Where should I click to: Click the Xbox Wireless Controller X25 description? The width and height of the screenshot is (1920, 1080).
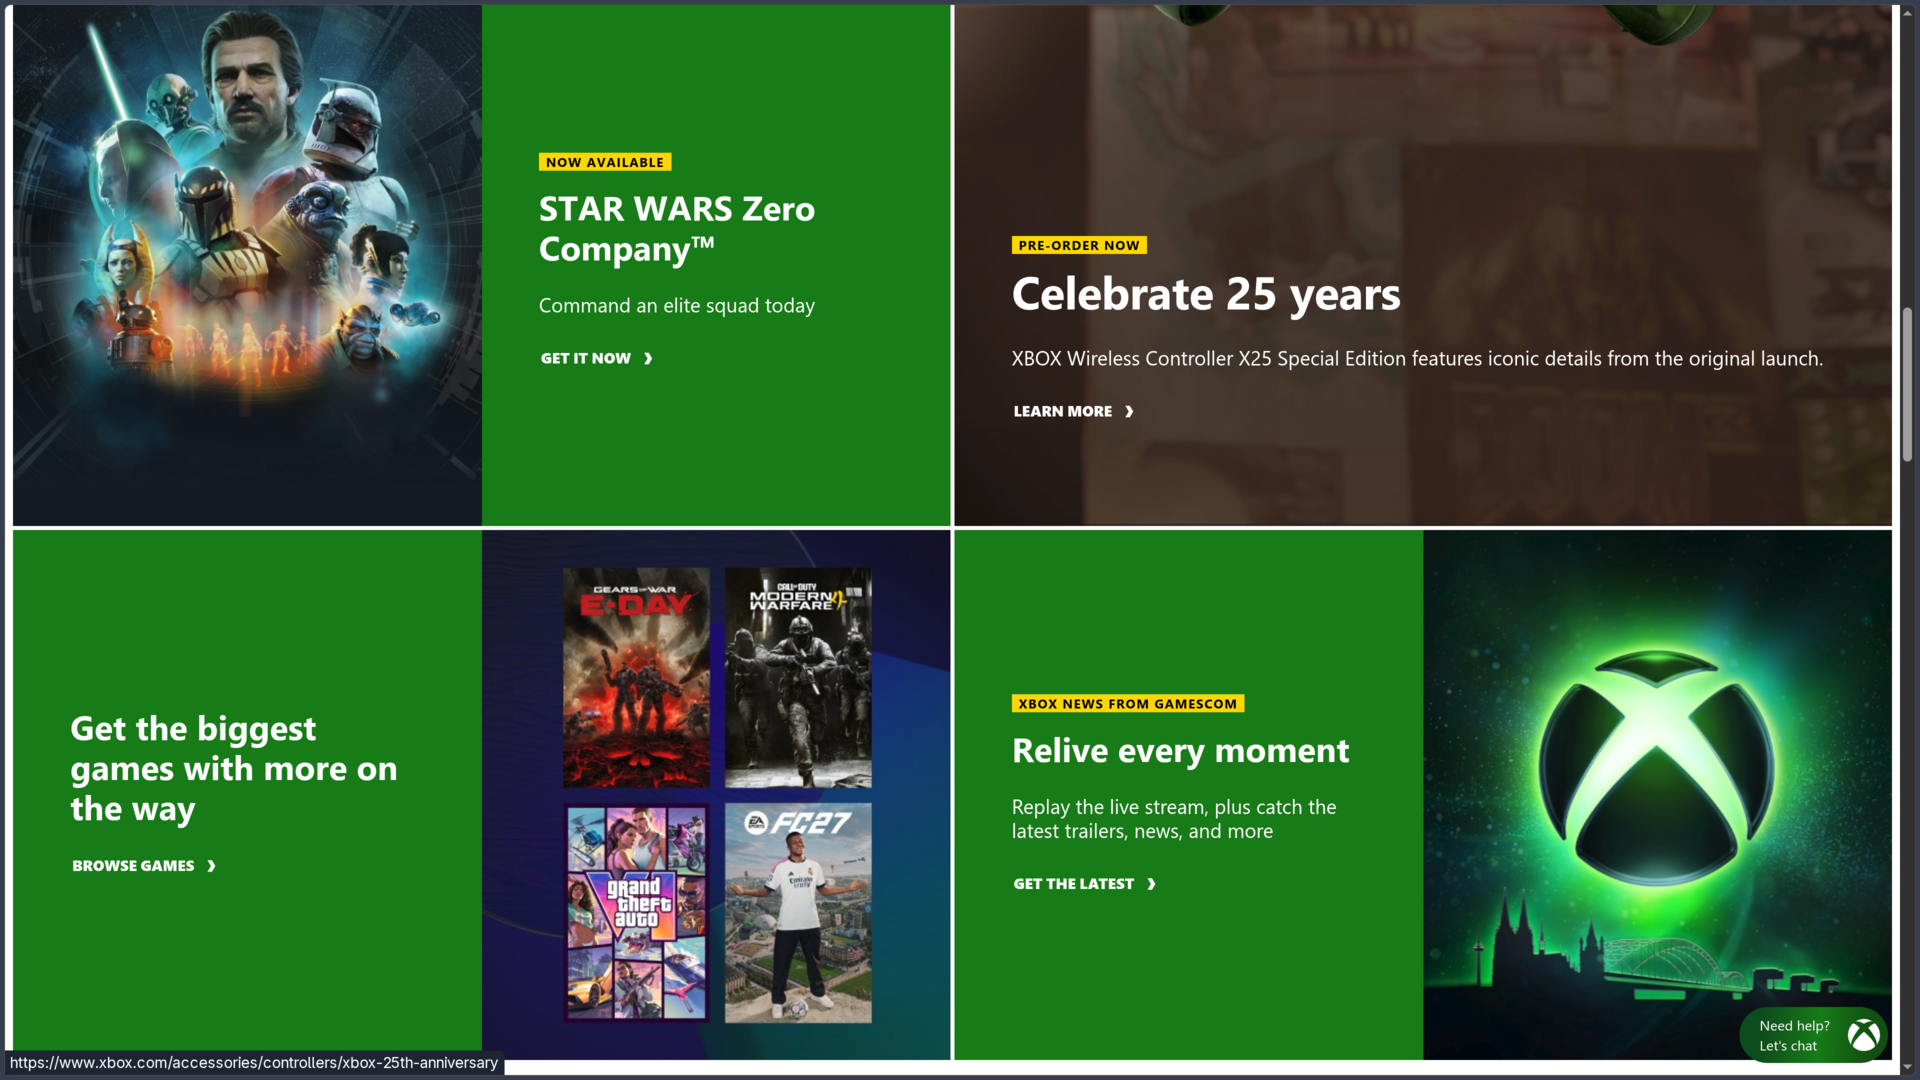[x=1417, y=359]
